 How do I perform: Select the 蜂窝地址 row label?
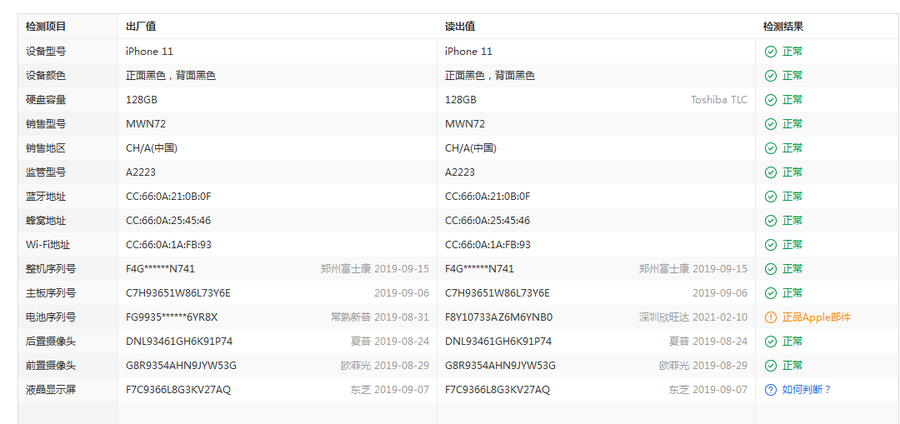45,221
